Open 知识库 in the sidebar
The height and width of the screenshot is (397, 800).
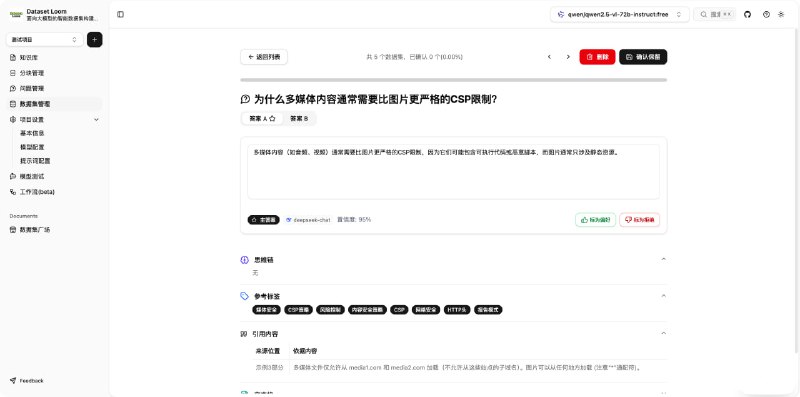click(54, 58)
